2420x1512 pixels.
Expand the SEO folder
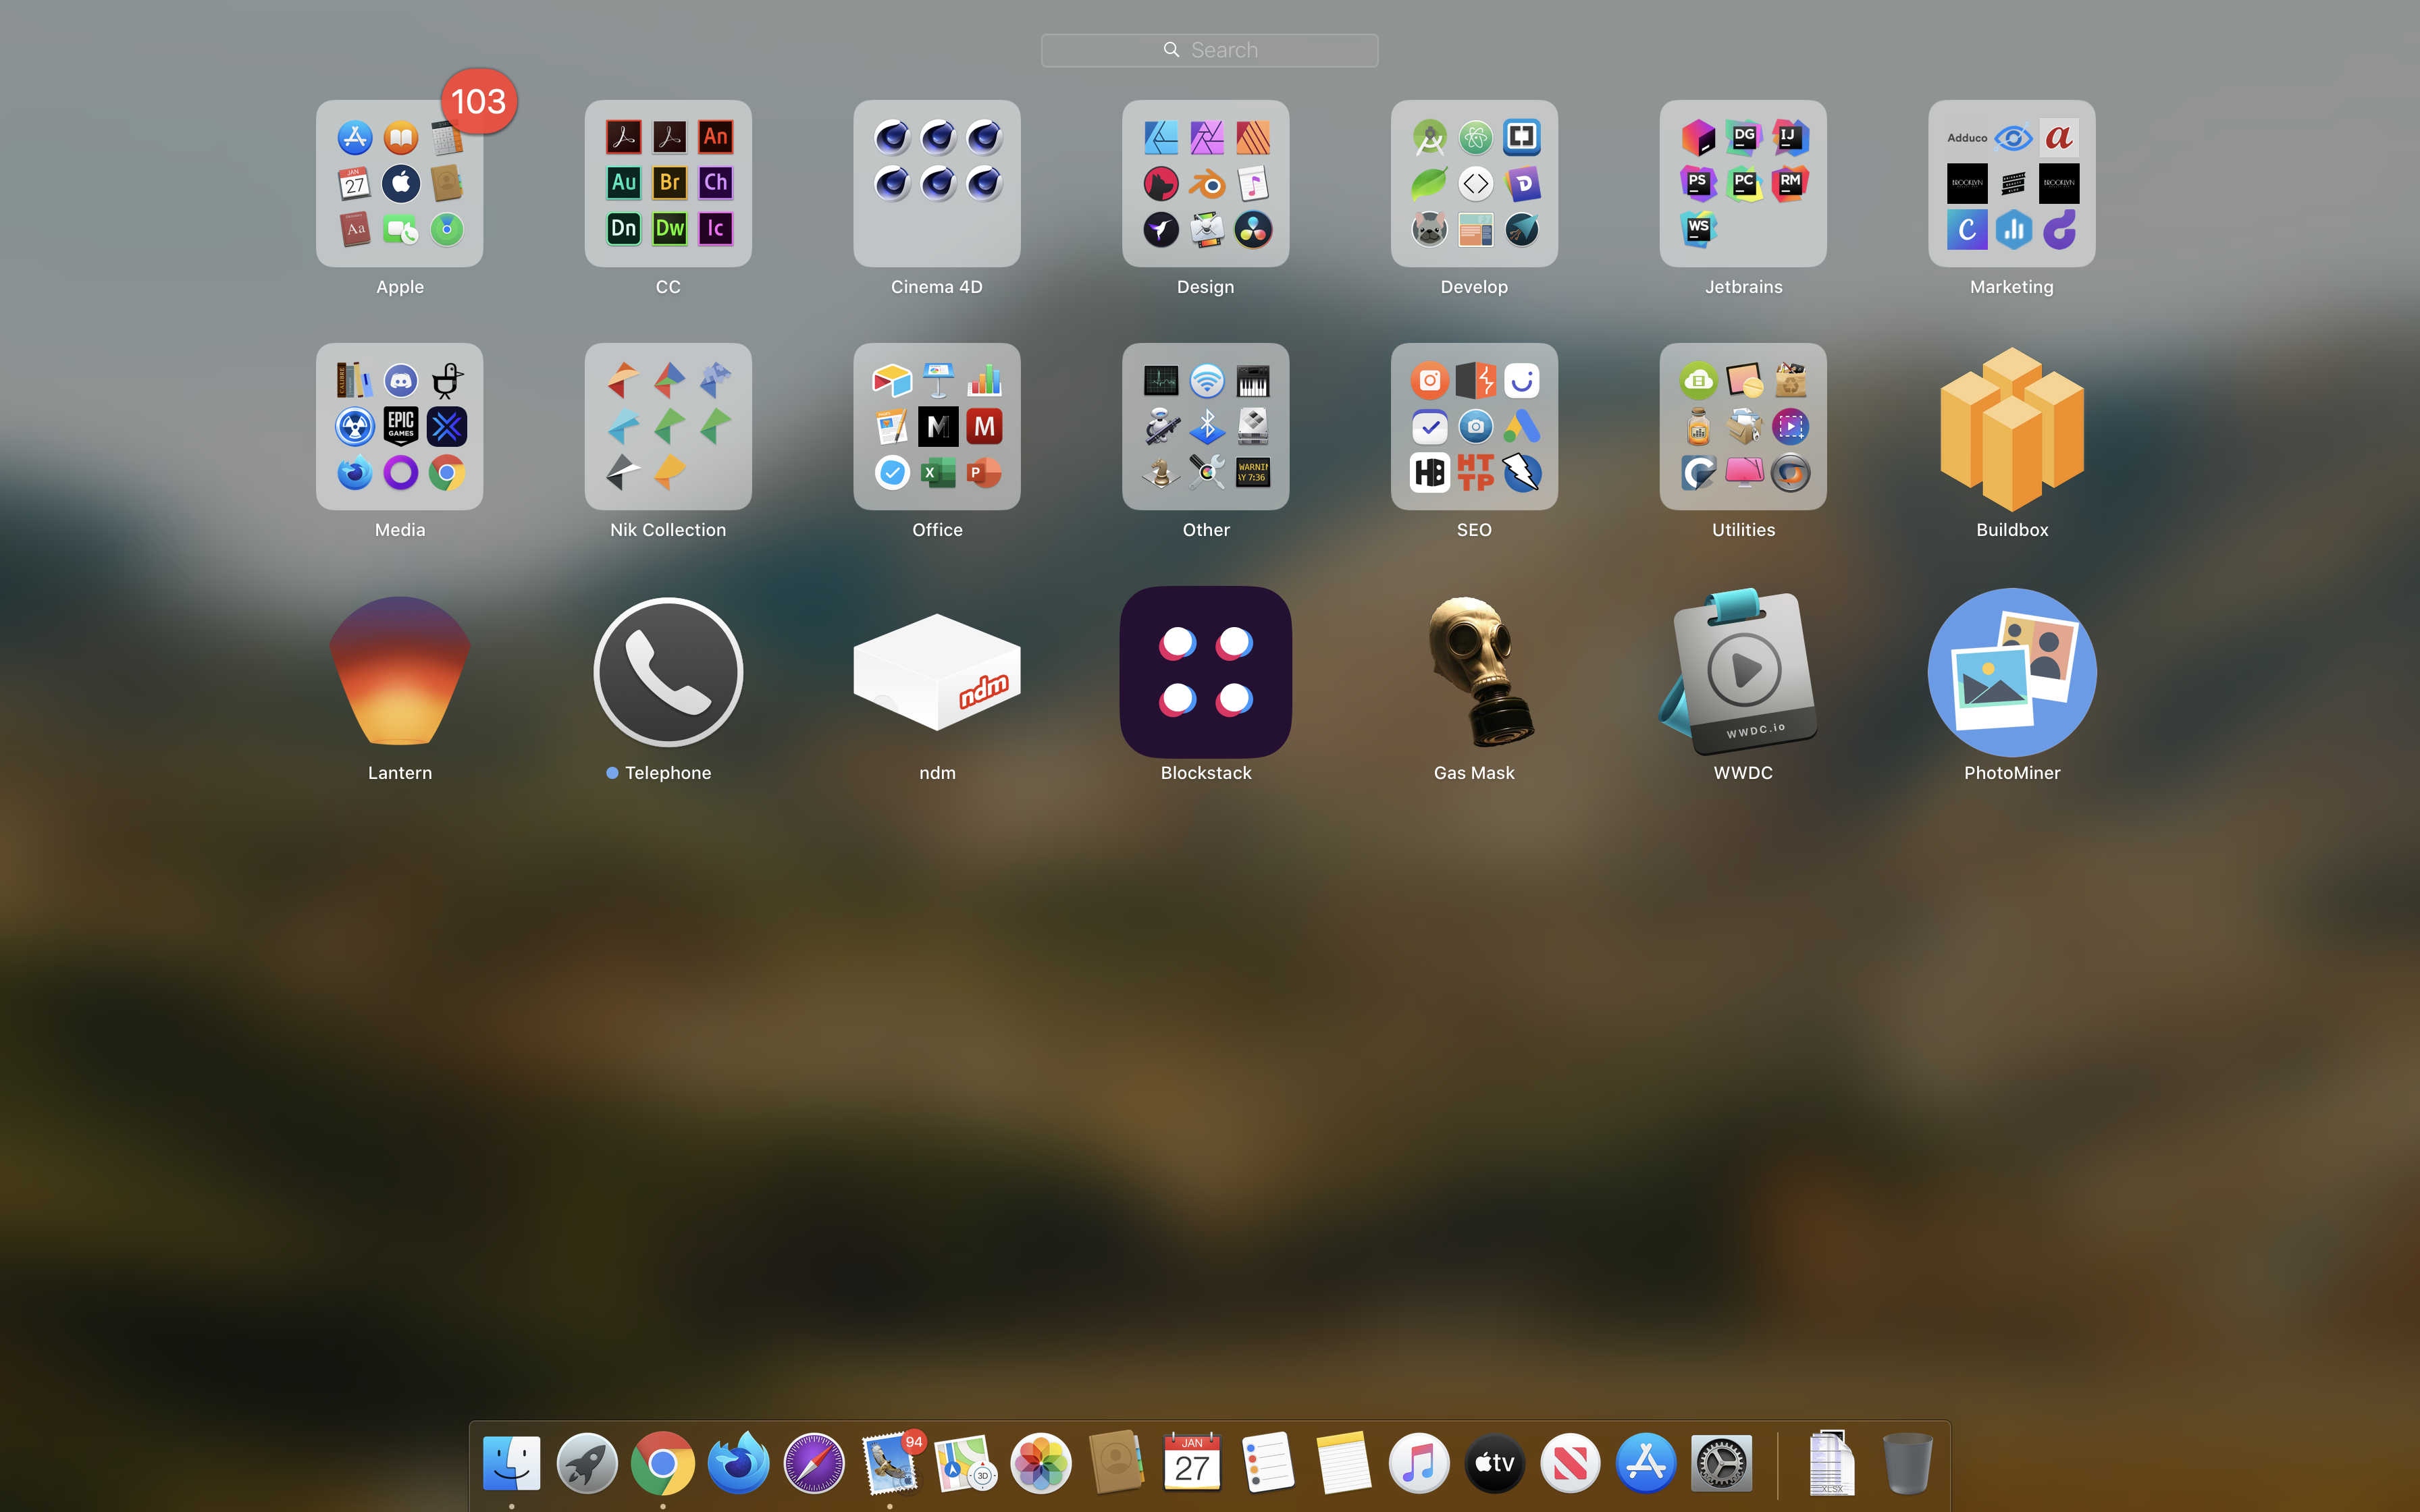click(x=1474, y=427)
